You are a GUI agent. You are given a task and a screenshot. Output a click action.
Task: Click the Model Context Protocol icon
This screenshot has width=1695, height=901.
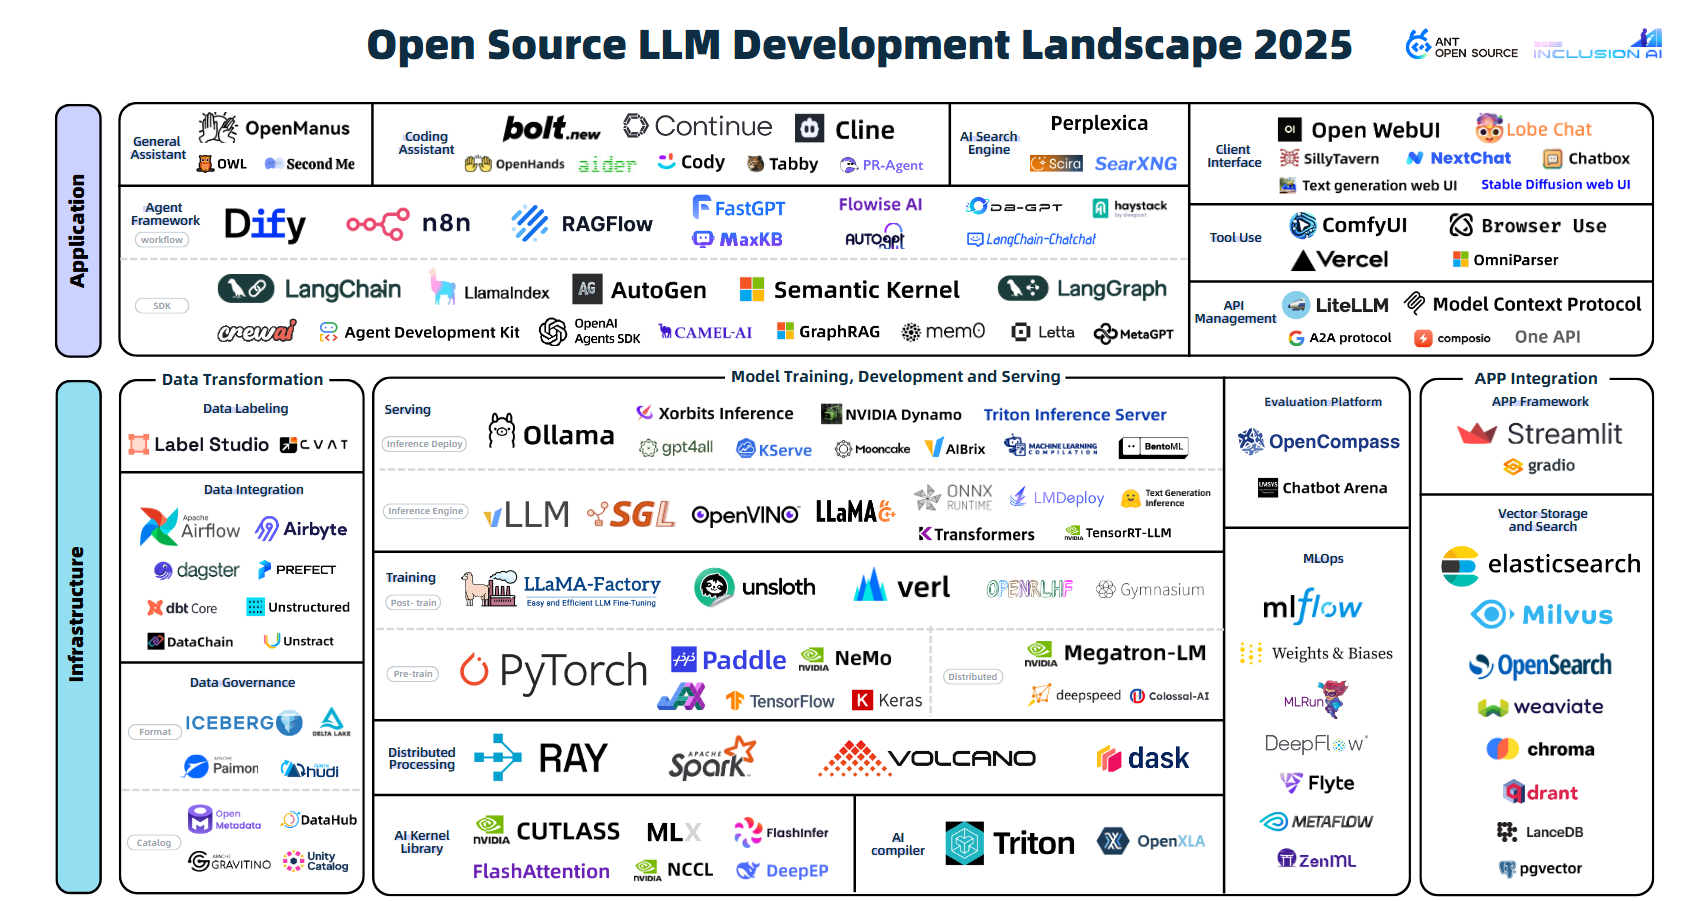[1414, 302]
